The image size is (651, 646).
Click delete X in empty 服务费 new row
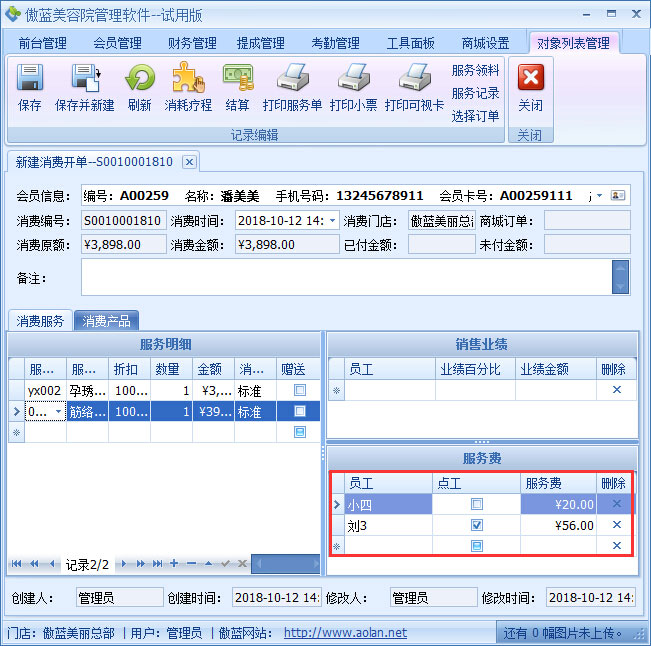click(617, 546)
